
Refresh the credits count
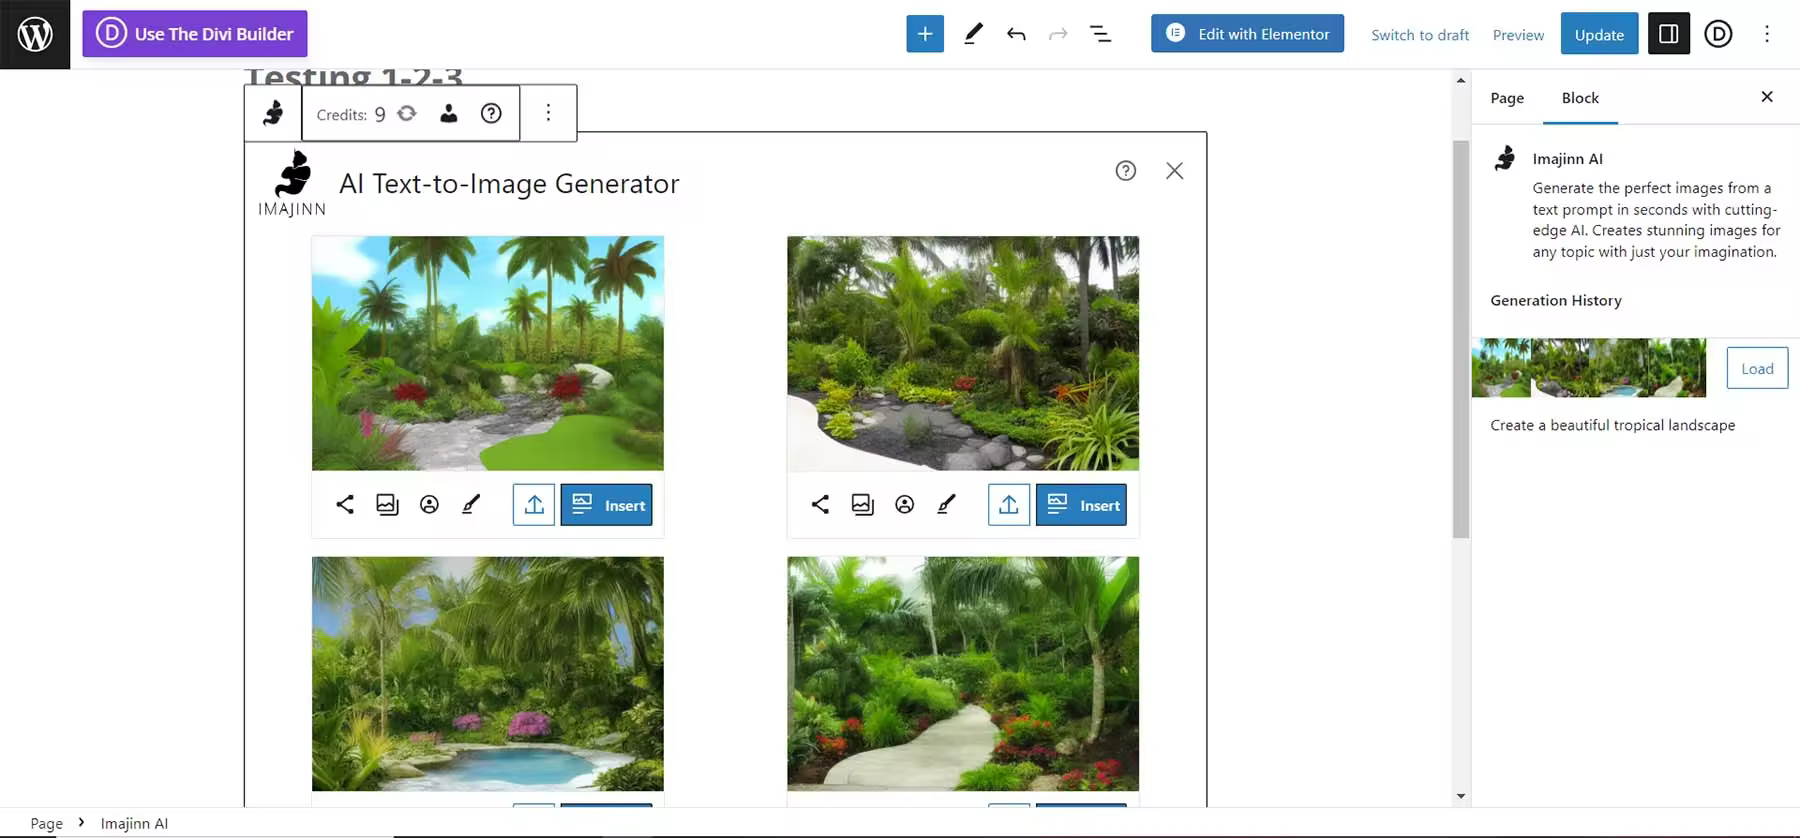click(407, 113)
